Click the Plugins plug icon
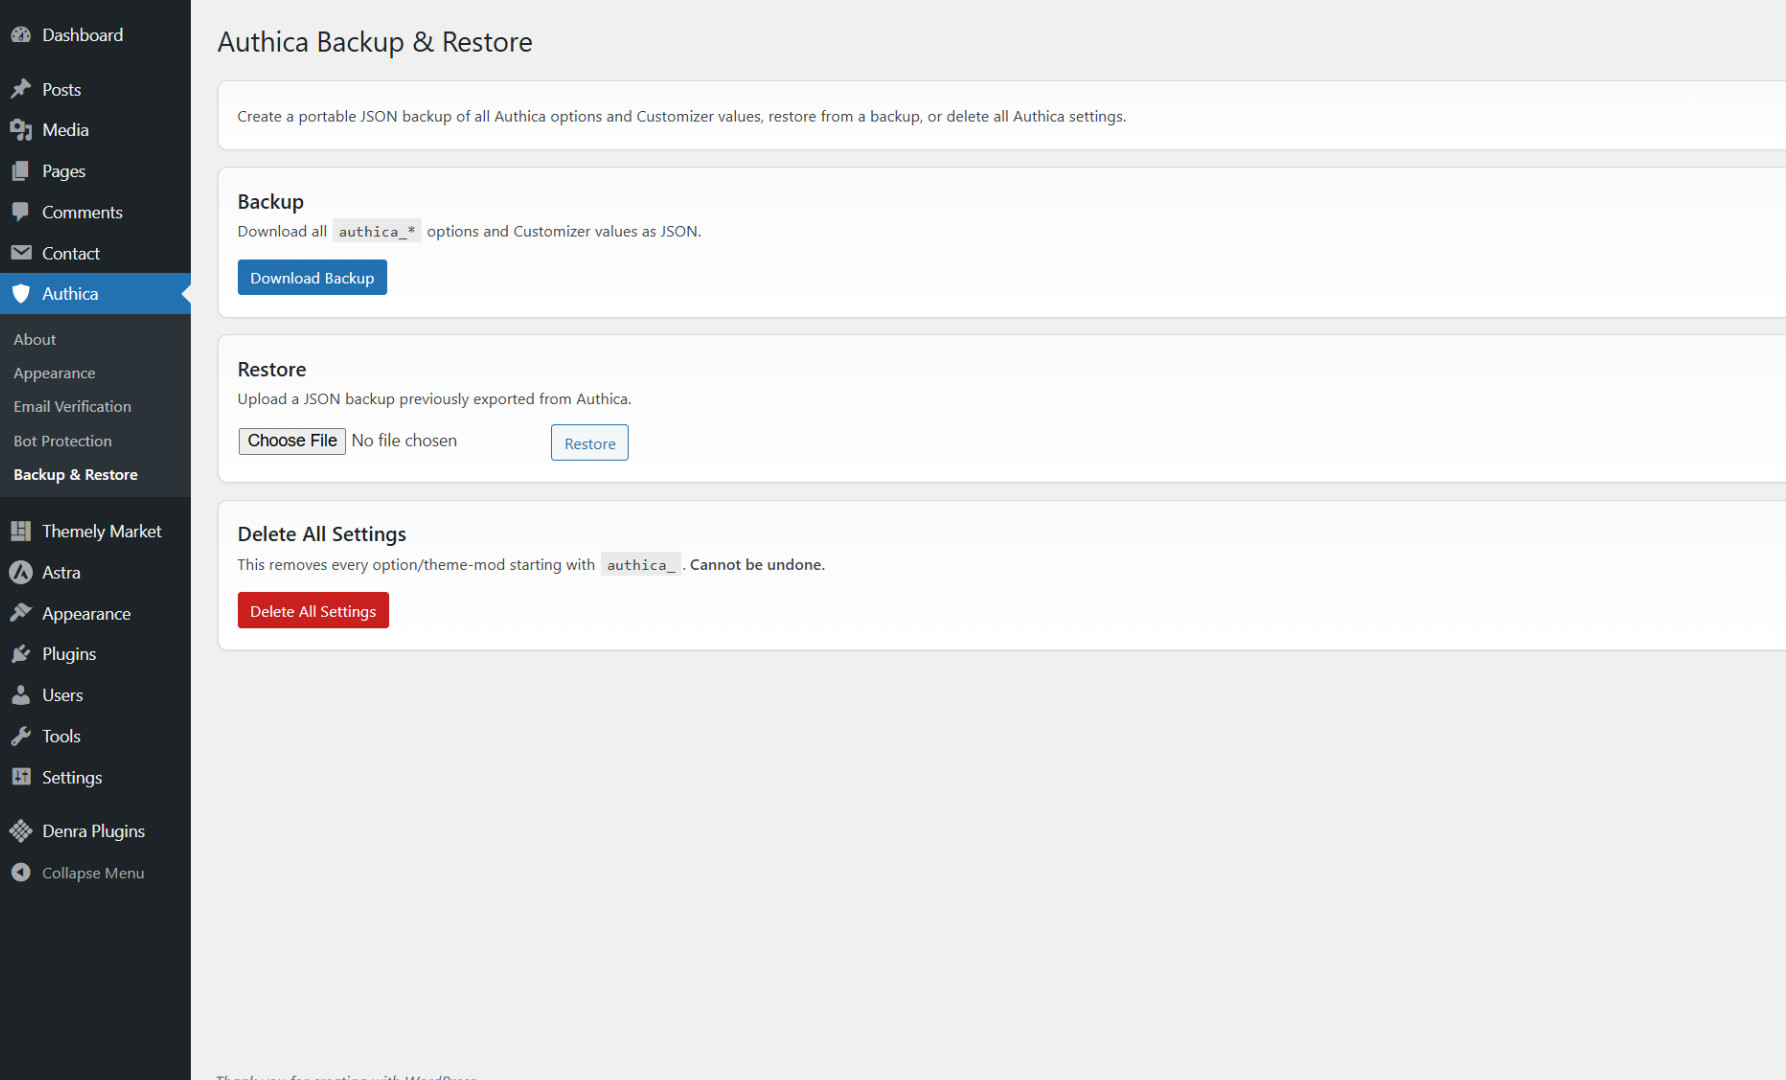 tap(21, 654)
